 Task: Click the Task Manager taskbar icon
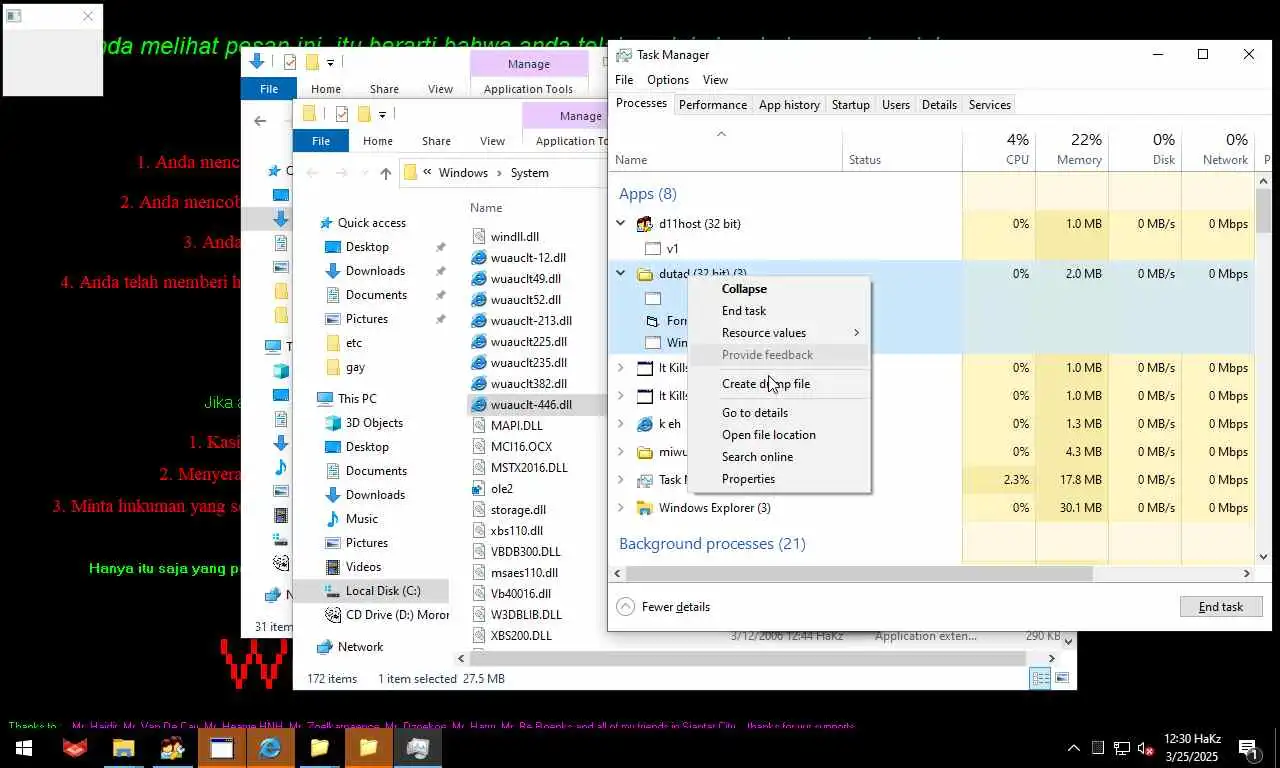tap(418, 747)
